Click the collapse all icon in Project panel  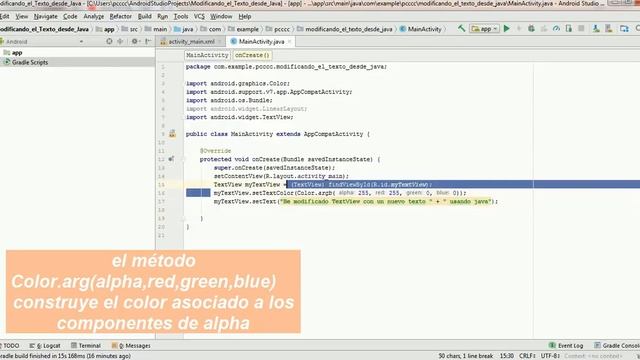[120, 41]
